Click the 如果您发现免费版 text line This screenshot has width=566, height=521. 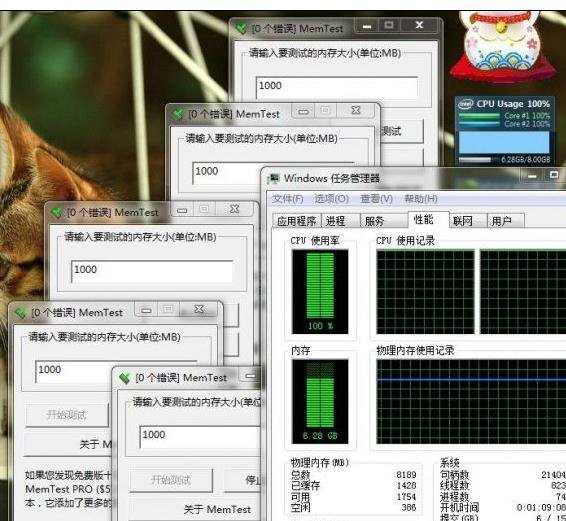[x=69, y=475]
